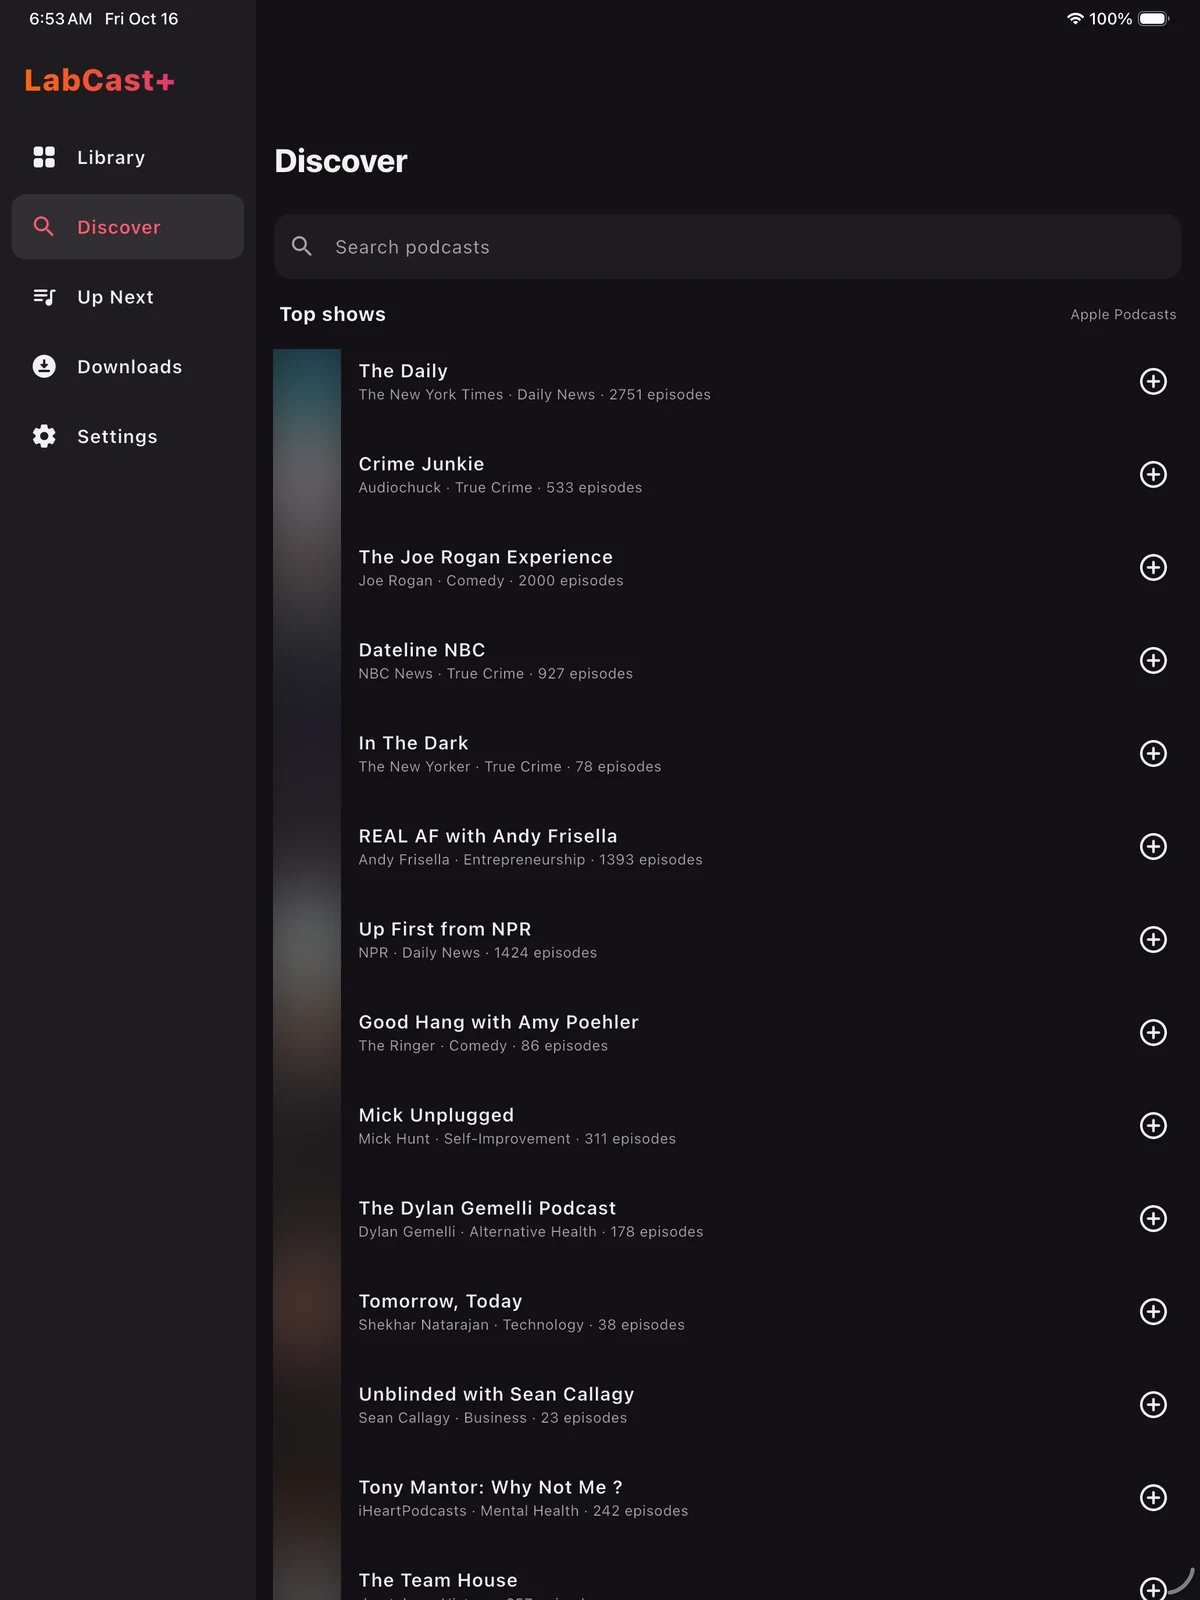Image resolution: width=1200 pixels, height=1600 pixels.
Task: Open Unblinded with Sean Callagy title
Action: coord(496,1394)
